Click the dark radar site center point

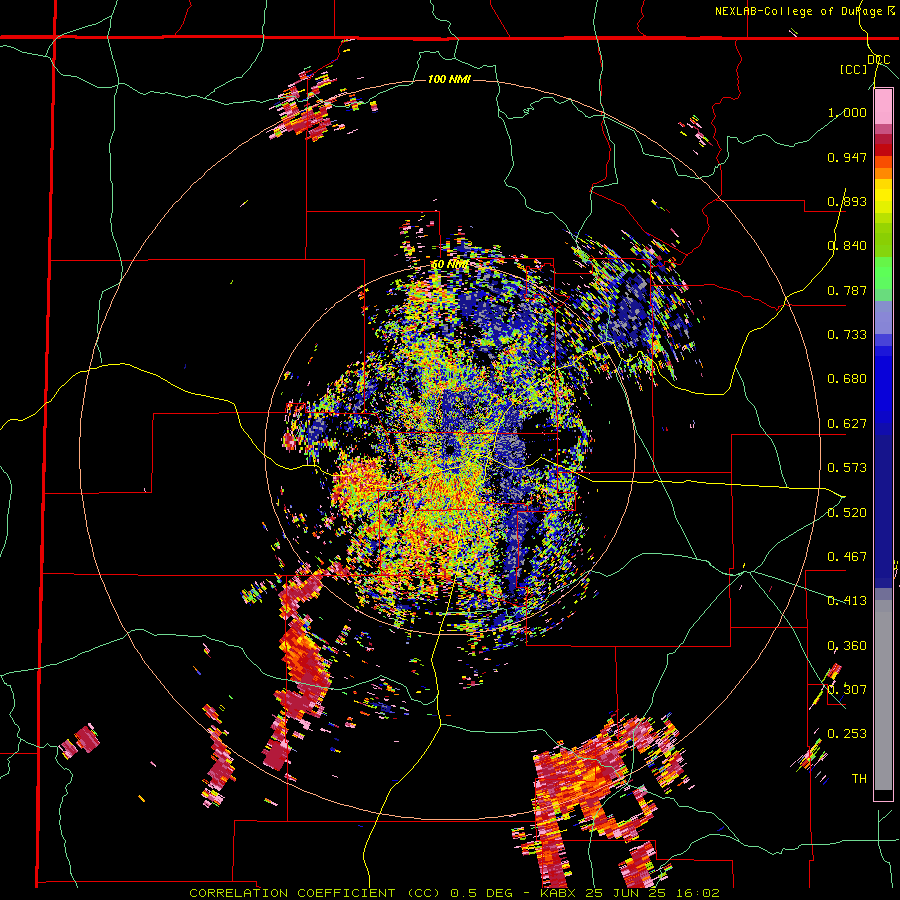tap(450, 449)
